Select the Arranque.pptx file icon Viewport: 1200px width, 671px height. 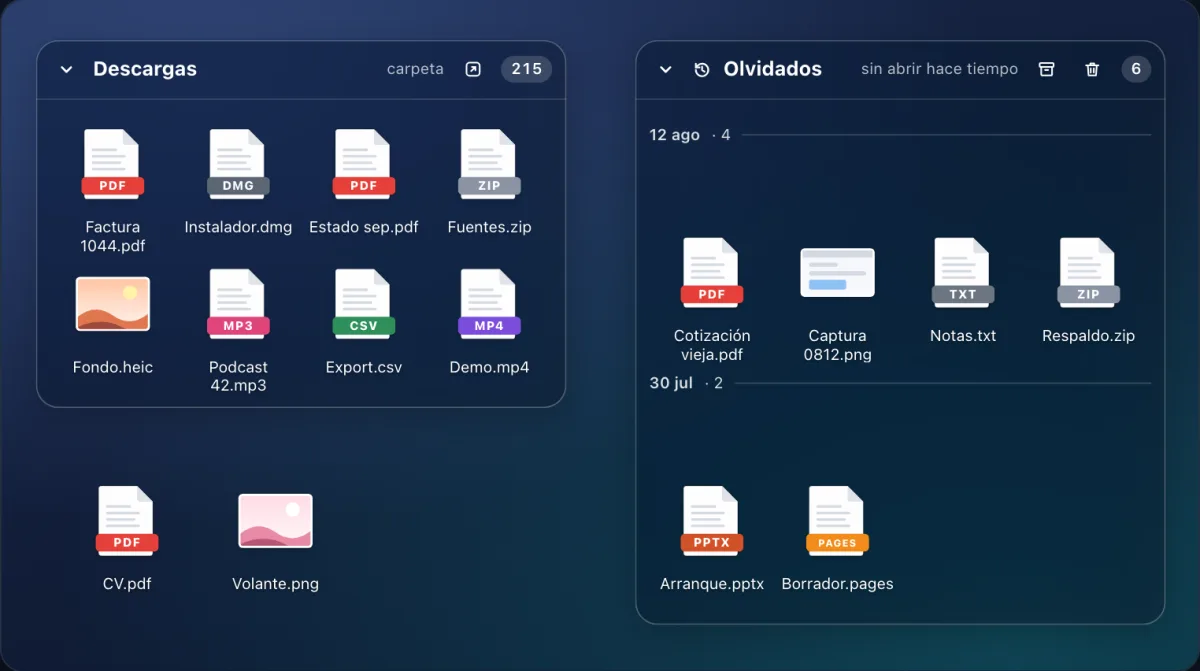coord(712,521)
